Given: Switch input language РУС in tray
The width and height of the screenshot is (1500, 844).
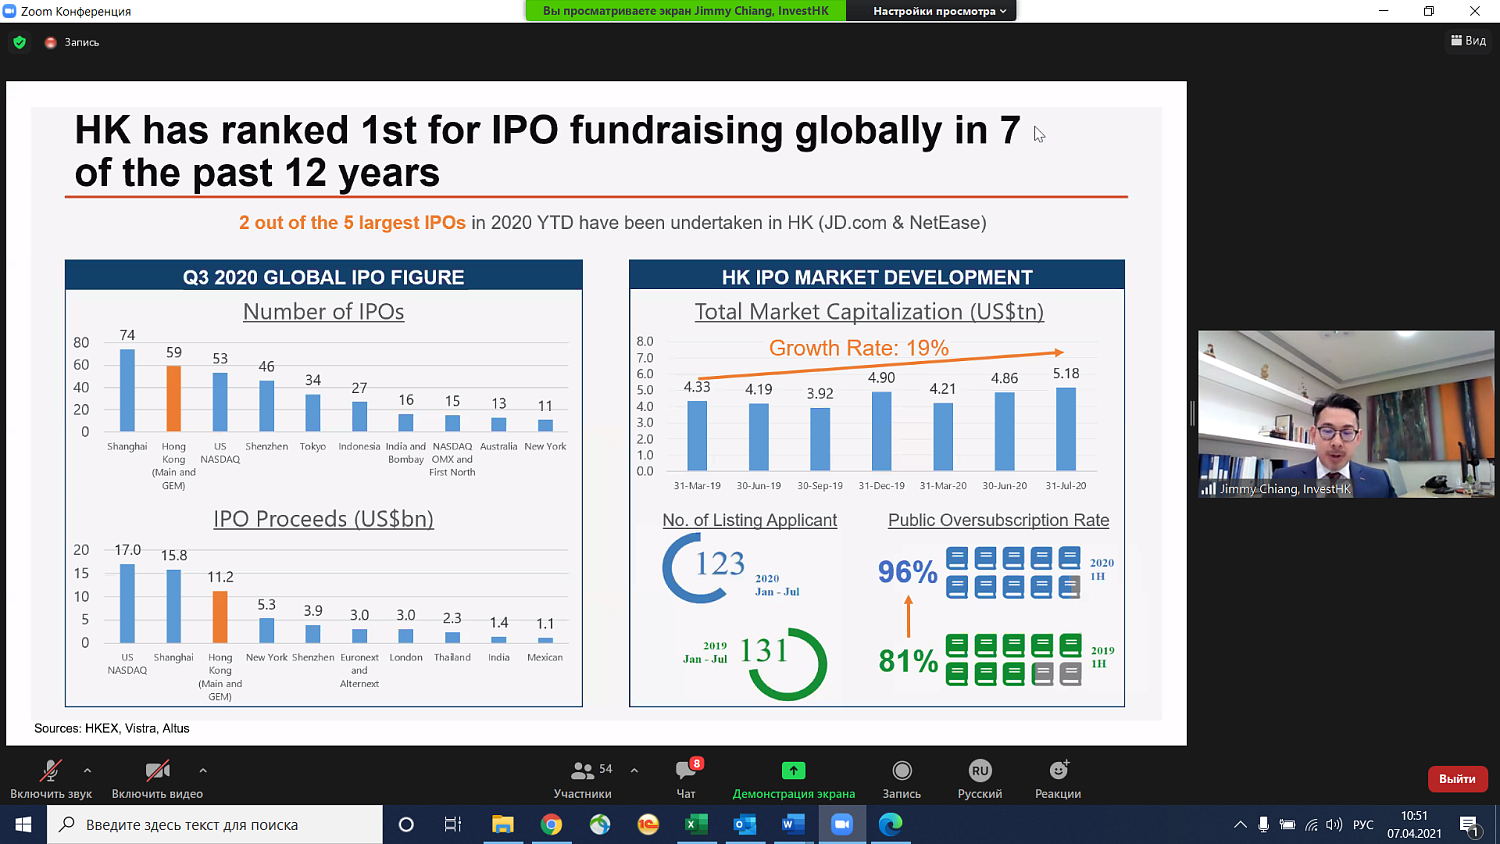Looking at the screenshot, I should [1363, 825].
